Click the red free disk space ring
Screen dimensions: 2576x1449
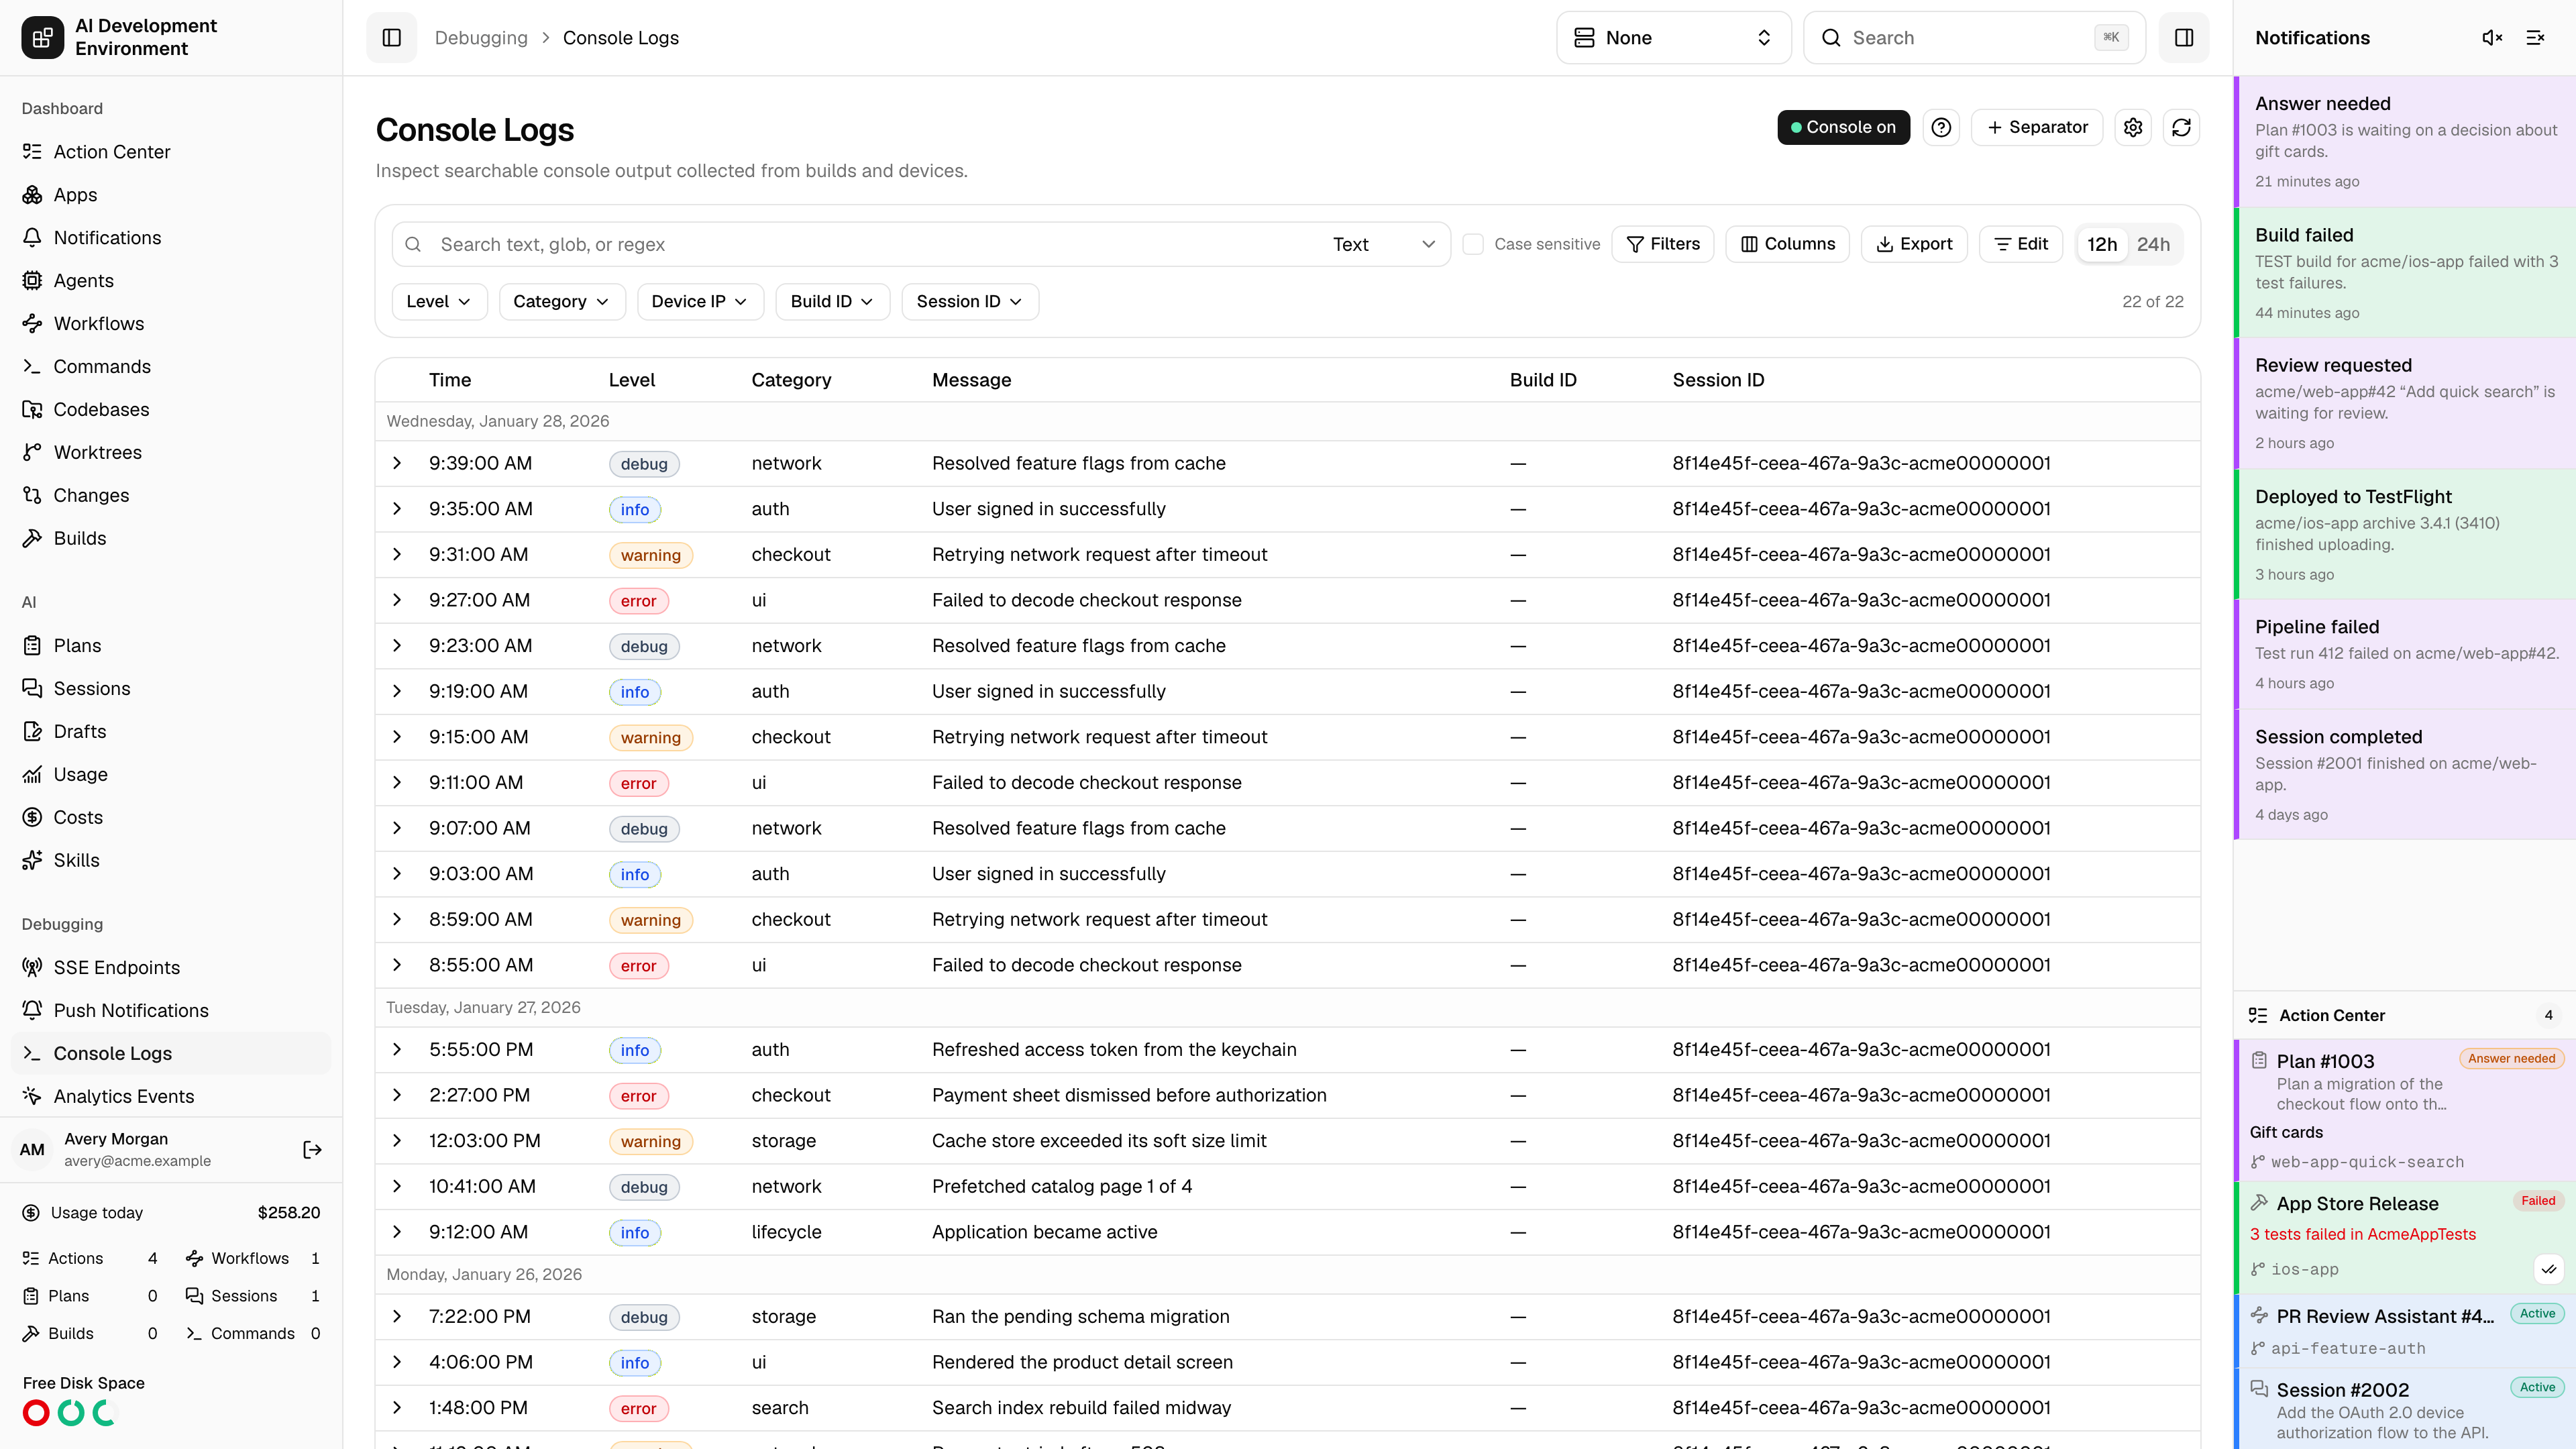36,1413
